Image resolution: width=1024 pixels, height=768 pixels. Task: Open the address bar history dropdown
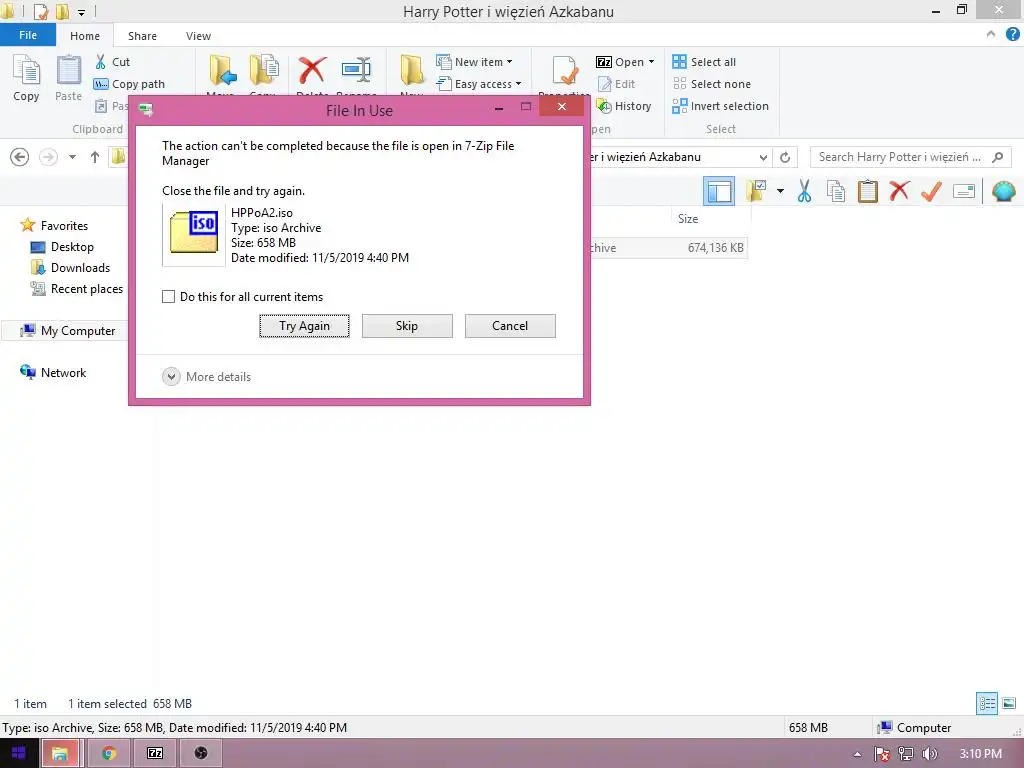click(x=763, y=157)
